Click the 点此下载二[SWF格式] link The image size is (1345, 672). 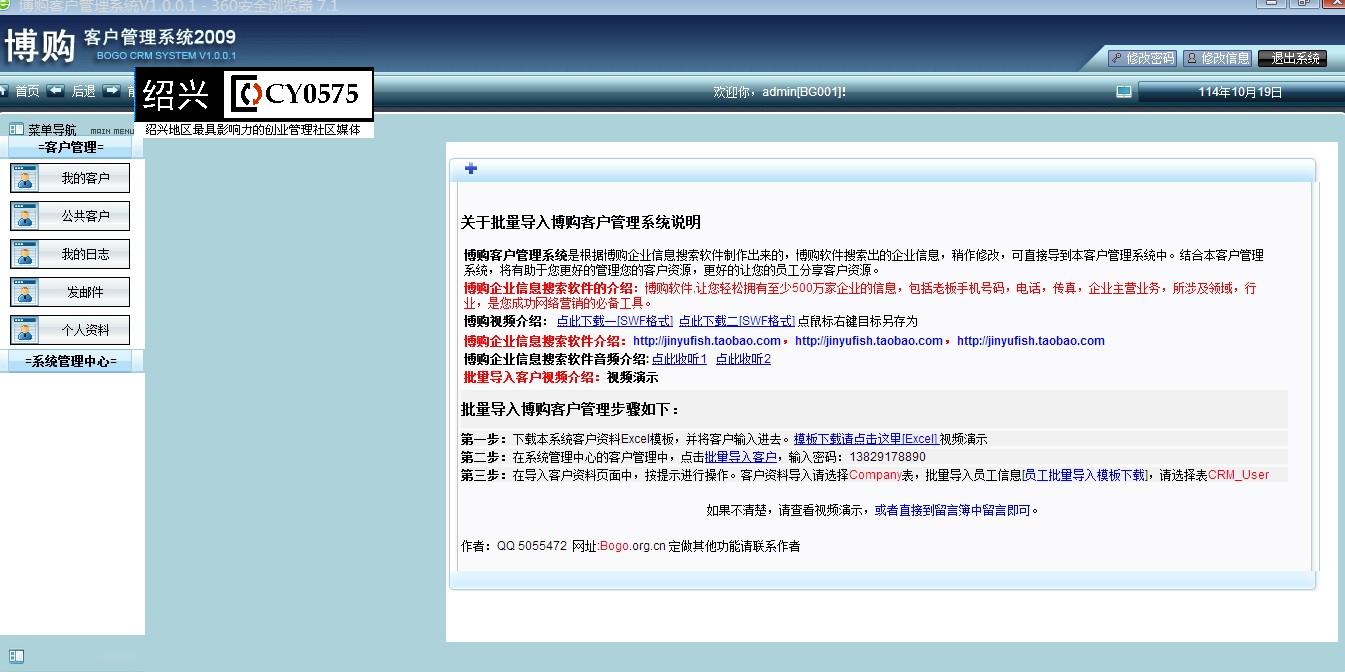(737, 321)
